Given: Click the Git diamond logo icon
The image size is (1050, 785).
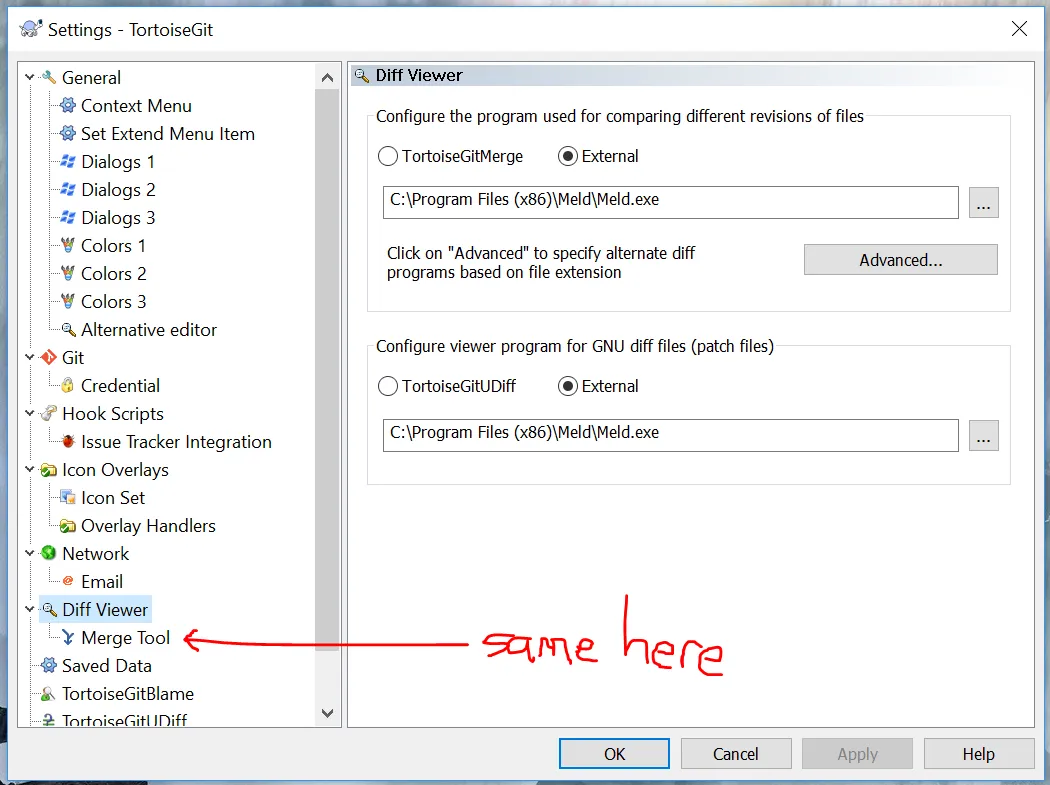Looking at the screenshot, I should click(48, 358).
